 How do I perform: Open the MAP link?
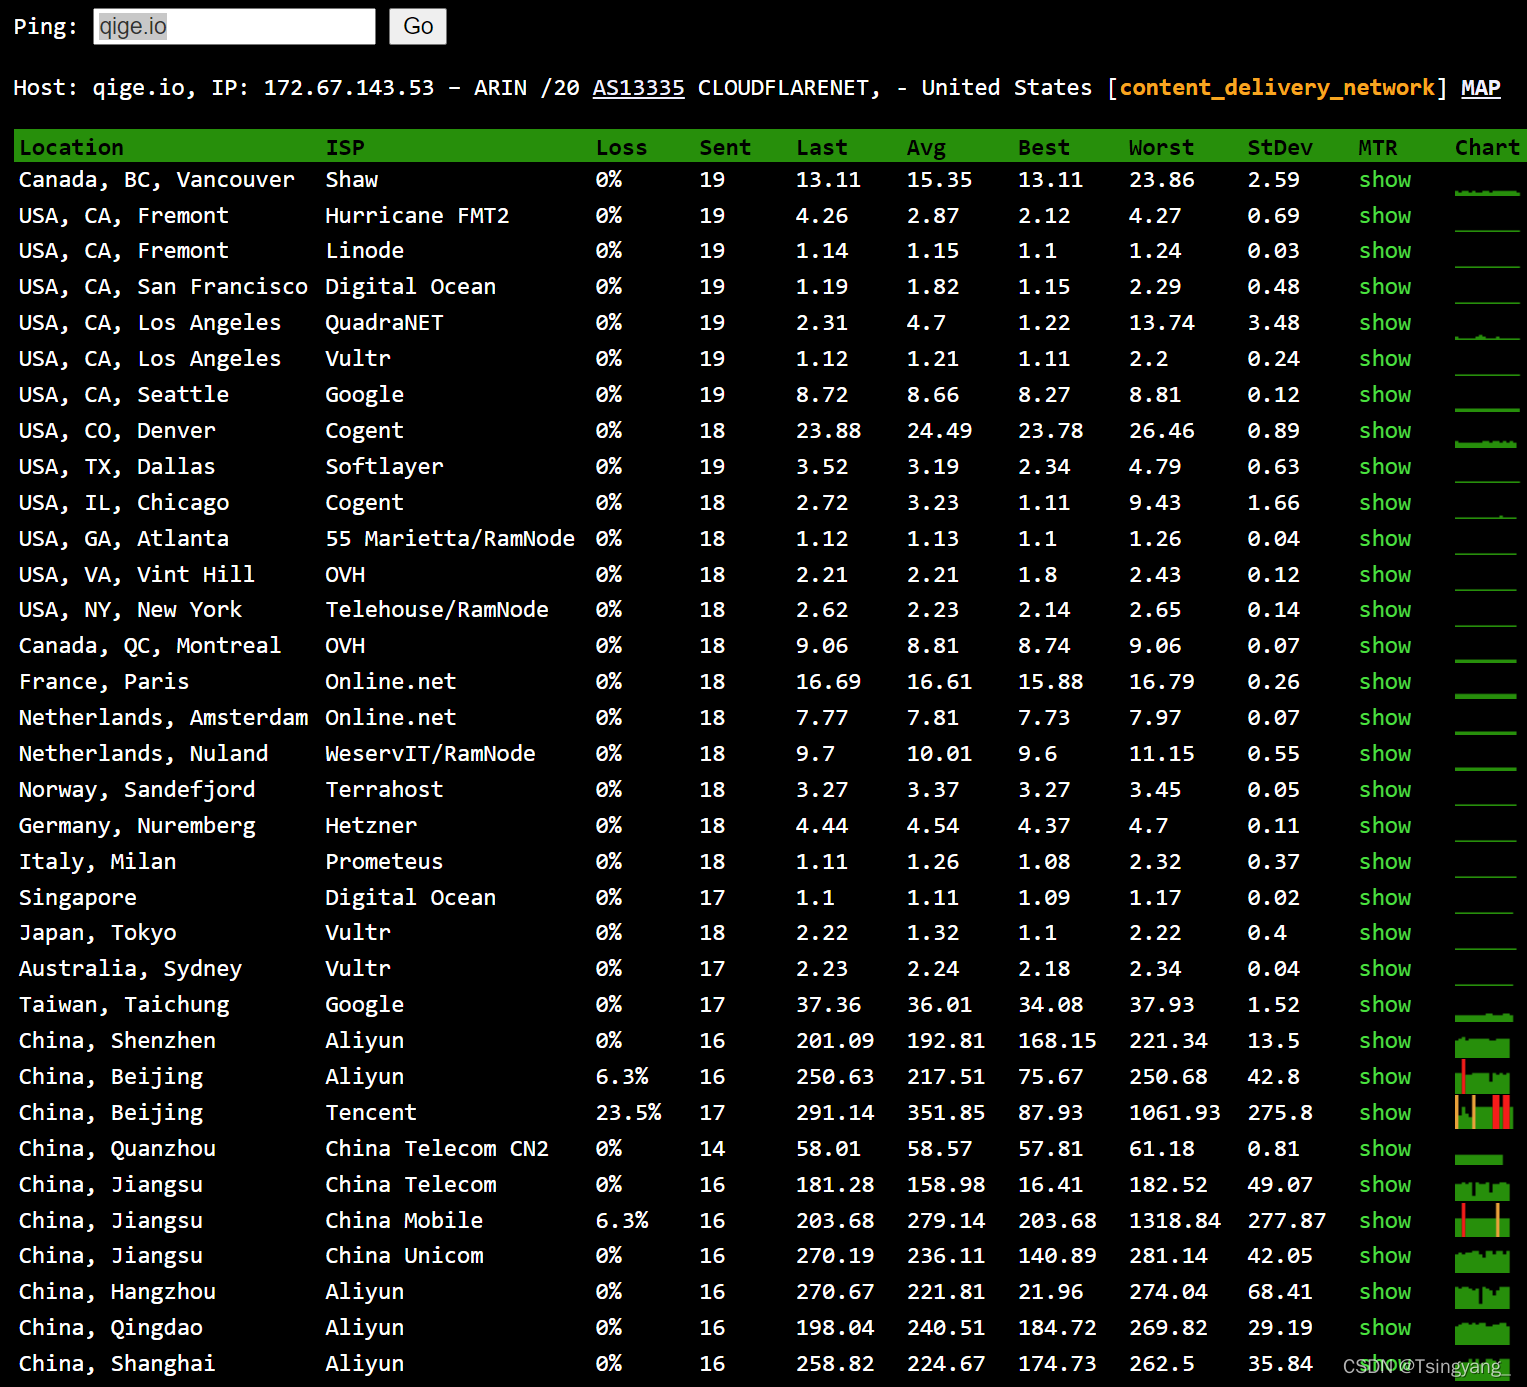pyautogui.click(x=1480, y=88)
